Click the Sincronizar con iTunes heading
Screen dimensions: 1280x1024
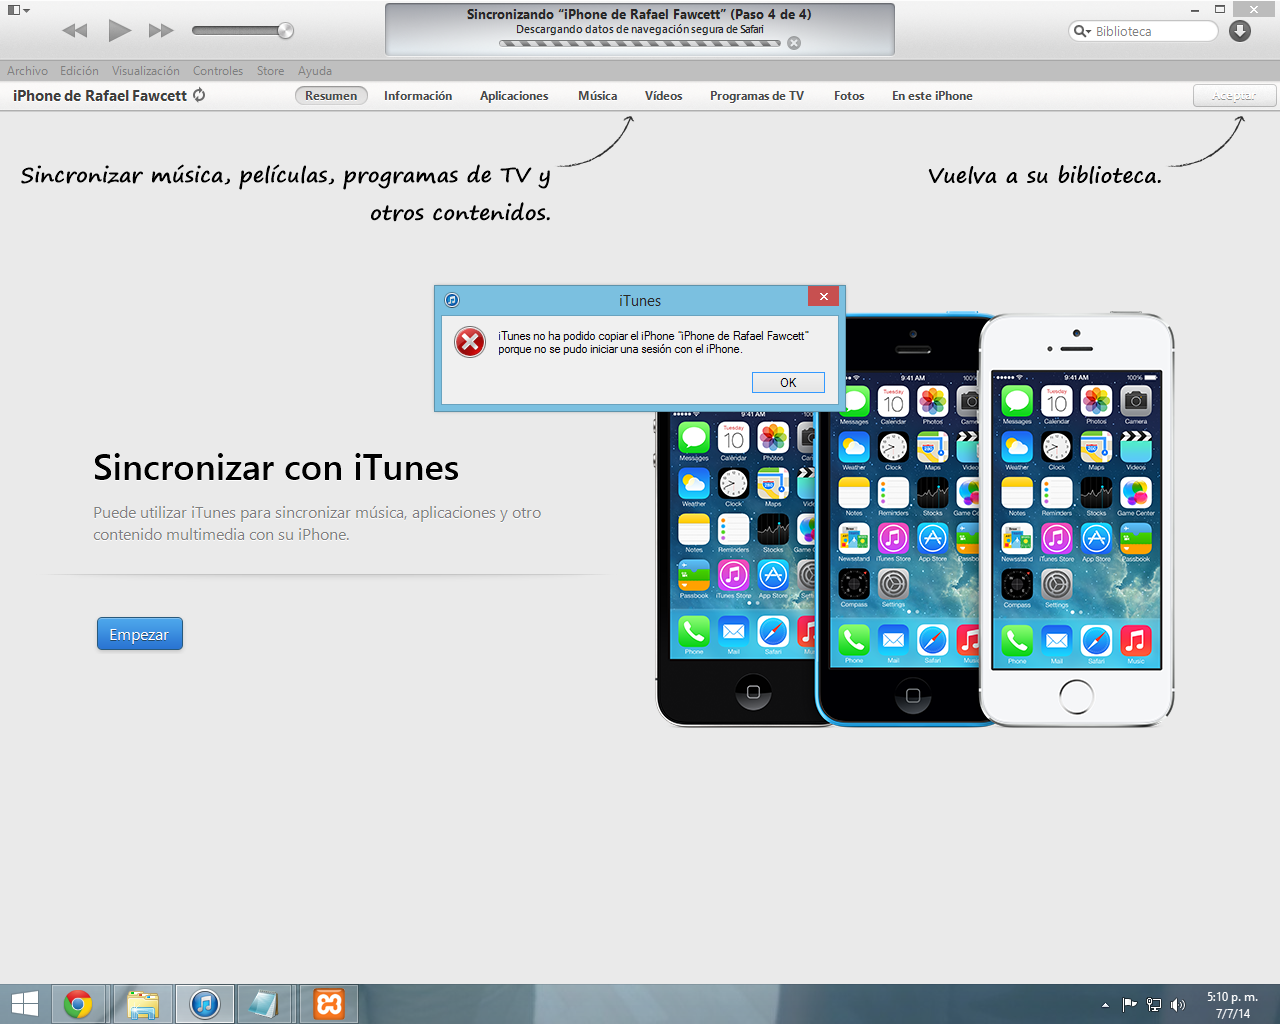point(276,468)
